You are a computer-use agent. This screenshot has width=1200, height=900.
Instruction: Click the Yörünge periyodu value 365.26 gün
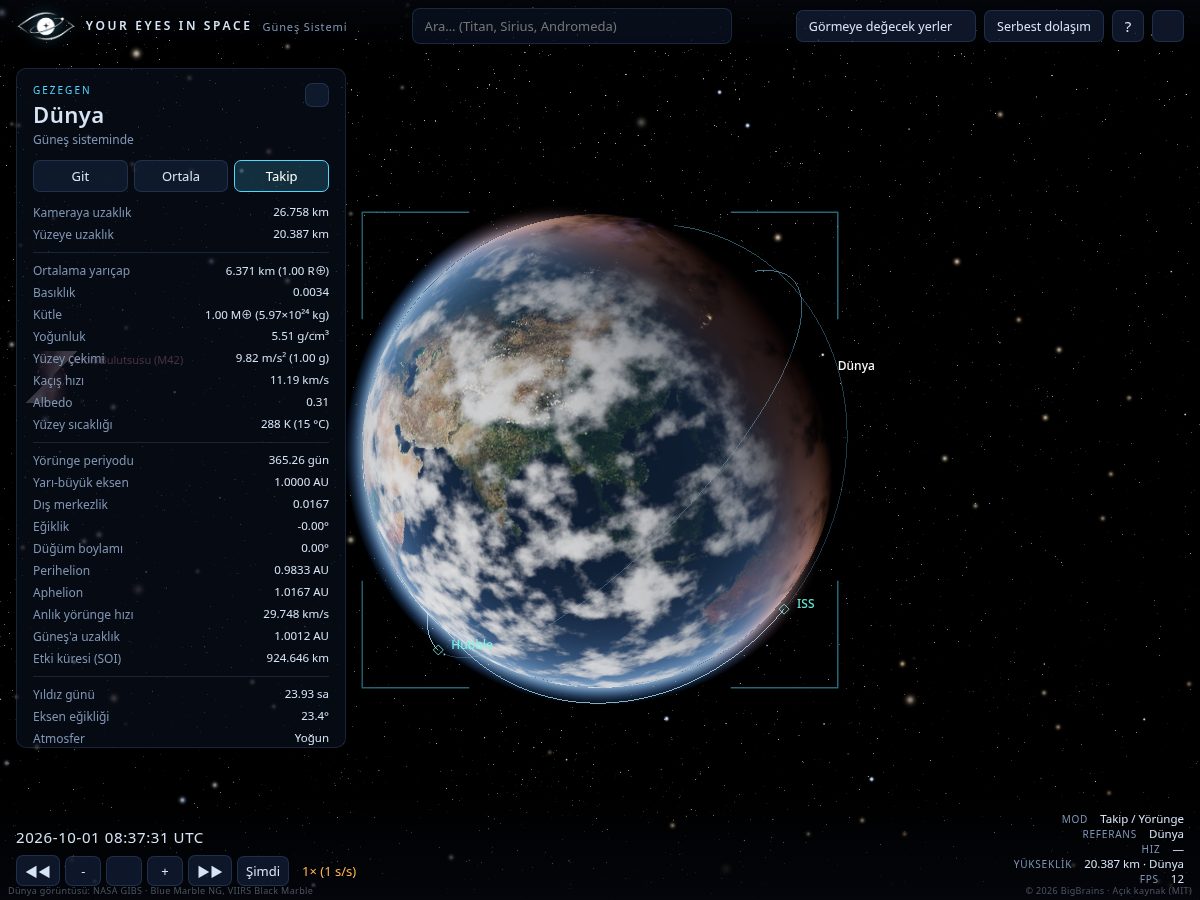[x=298, y=460]
